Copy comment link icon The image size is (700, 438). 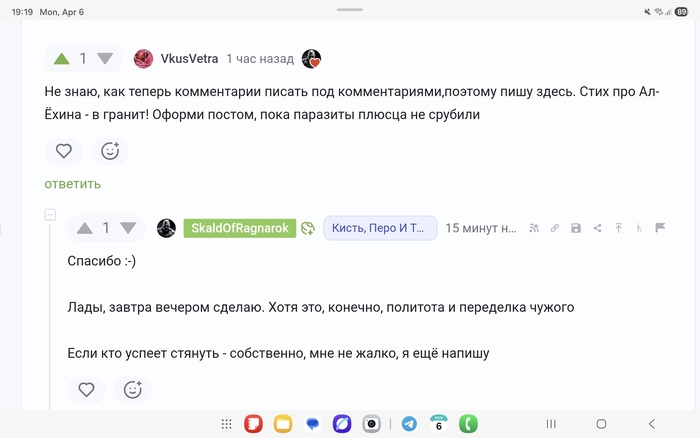tap(554, 228)
